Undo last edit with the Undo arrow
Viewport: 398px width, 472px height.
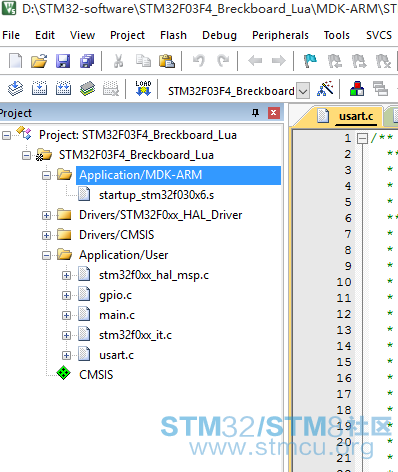199,61
